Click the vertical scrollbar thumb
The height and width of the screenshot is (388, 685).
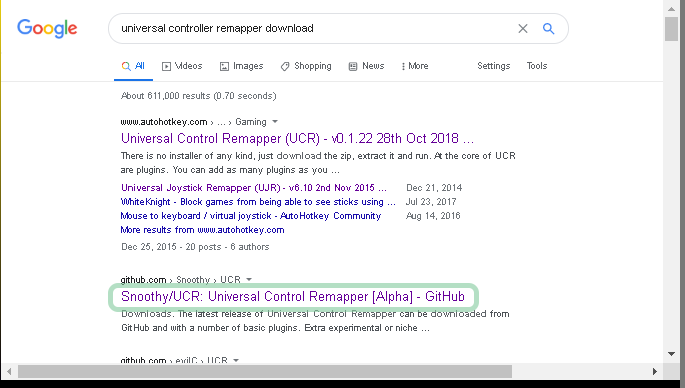tap(671, 29)
